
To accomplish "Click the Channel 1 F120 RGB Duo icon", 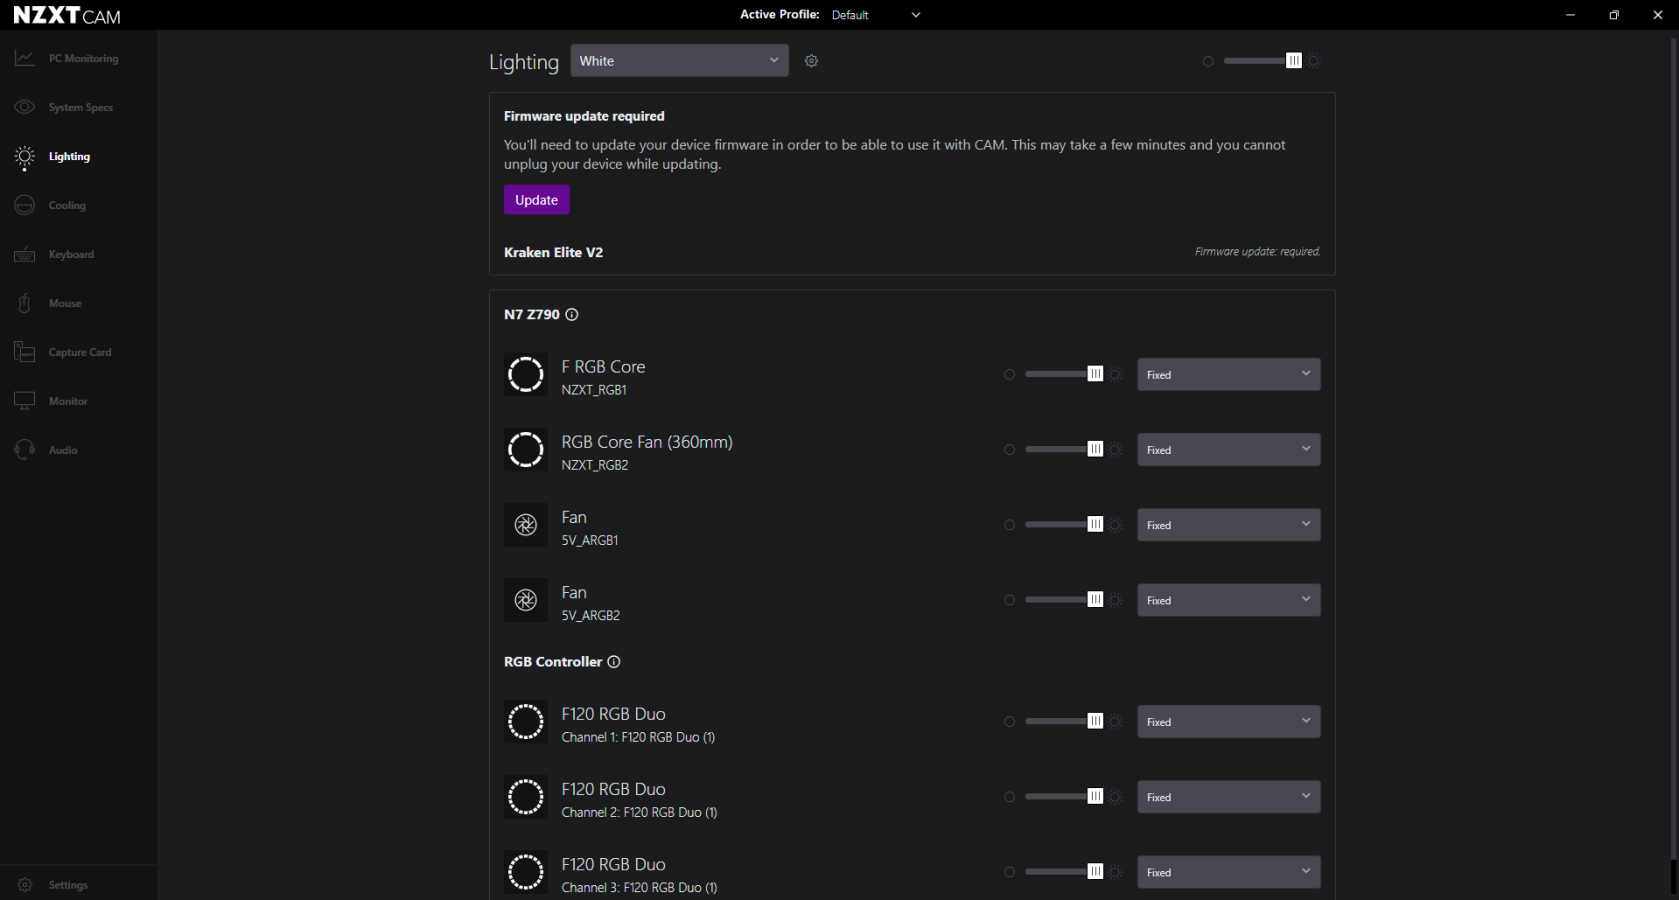I will pyautogui.click(x=526, y=722).
